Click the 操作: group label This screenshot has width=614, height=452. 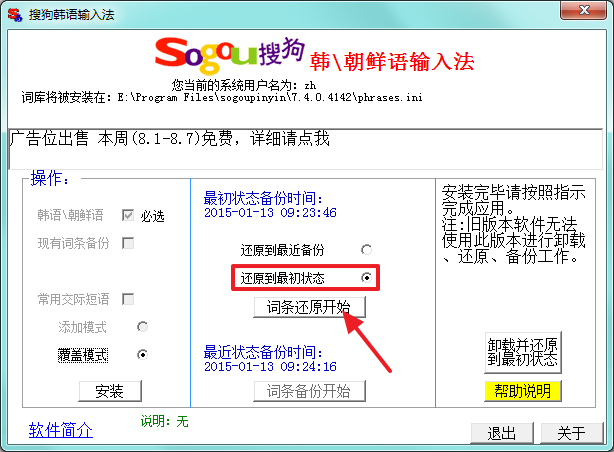50,178
